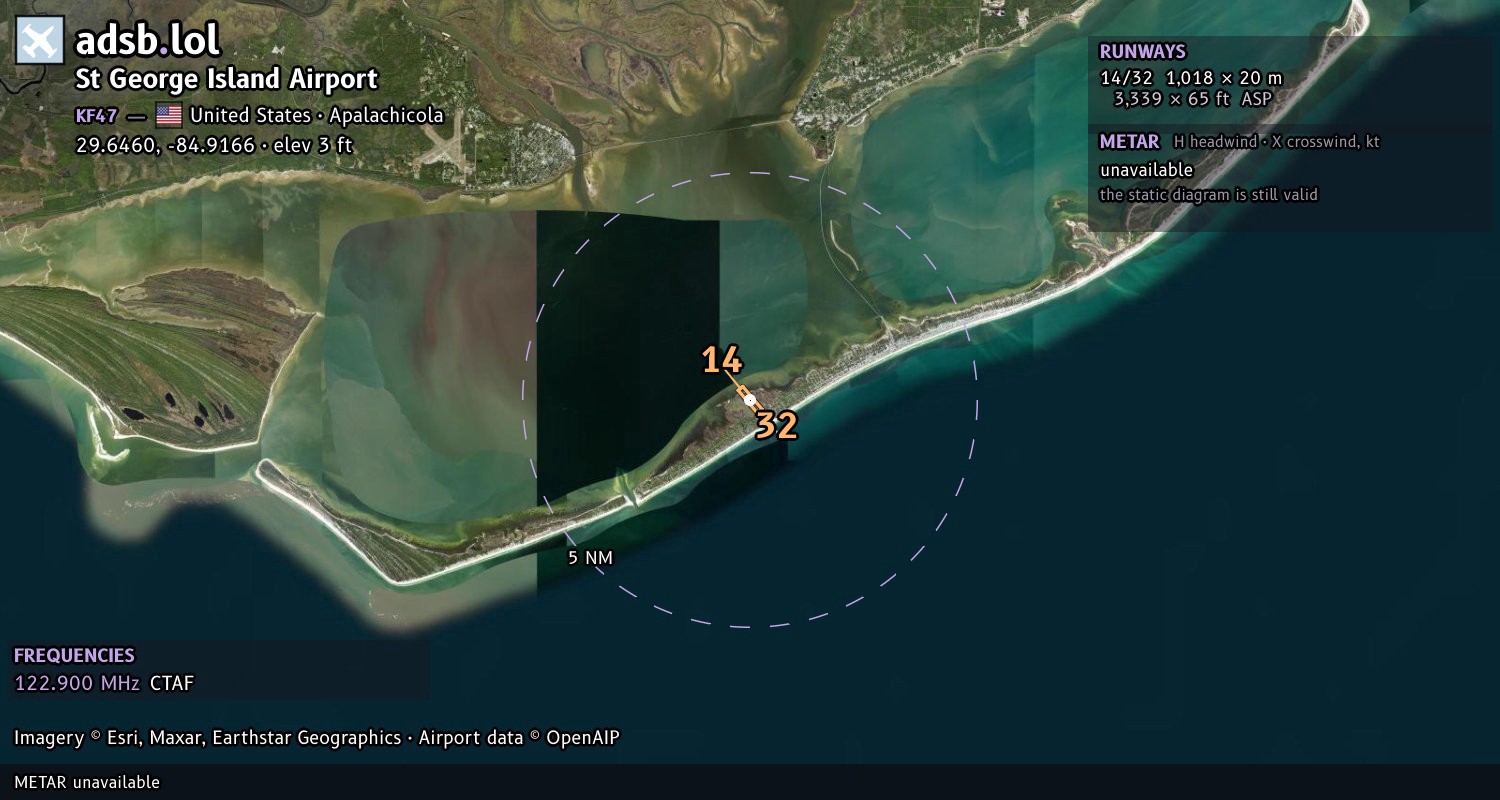The width and height of the screenshot is (1500, 800).
Task: Select the "unavailable" value under the METAR header
Action: (x=1146, y=170)
